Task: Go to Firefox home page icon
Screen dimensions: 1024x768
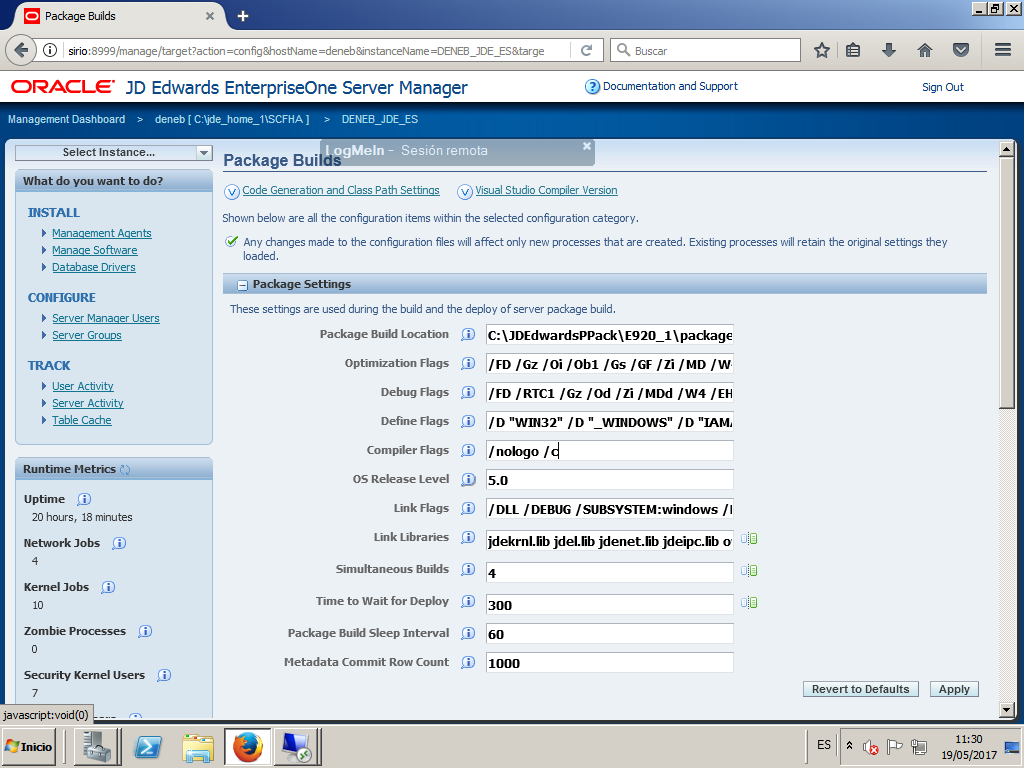Action: click(925, 50)
